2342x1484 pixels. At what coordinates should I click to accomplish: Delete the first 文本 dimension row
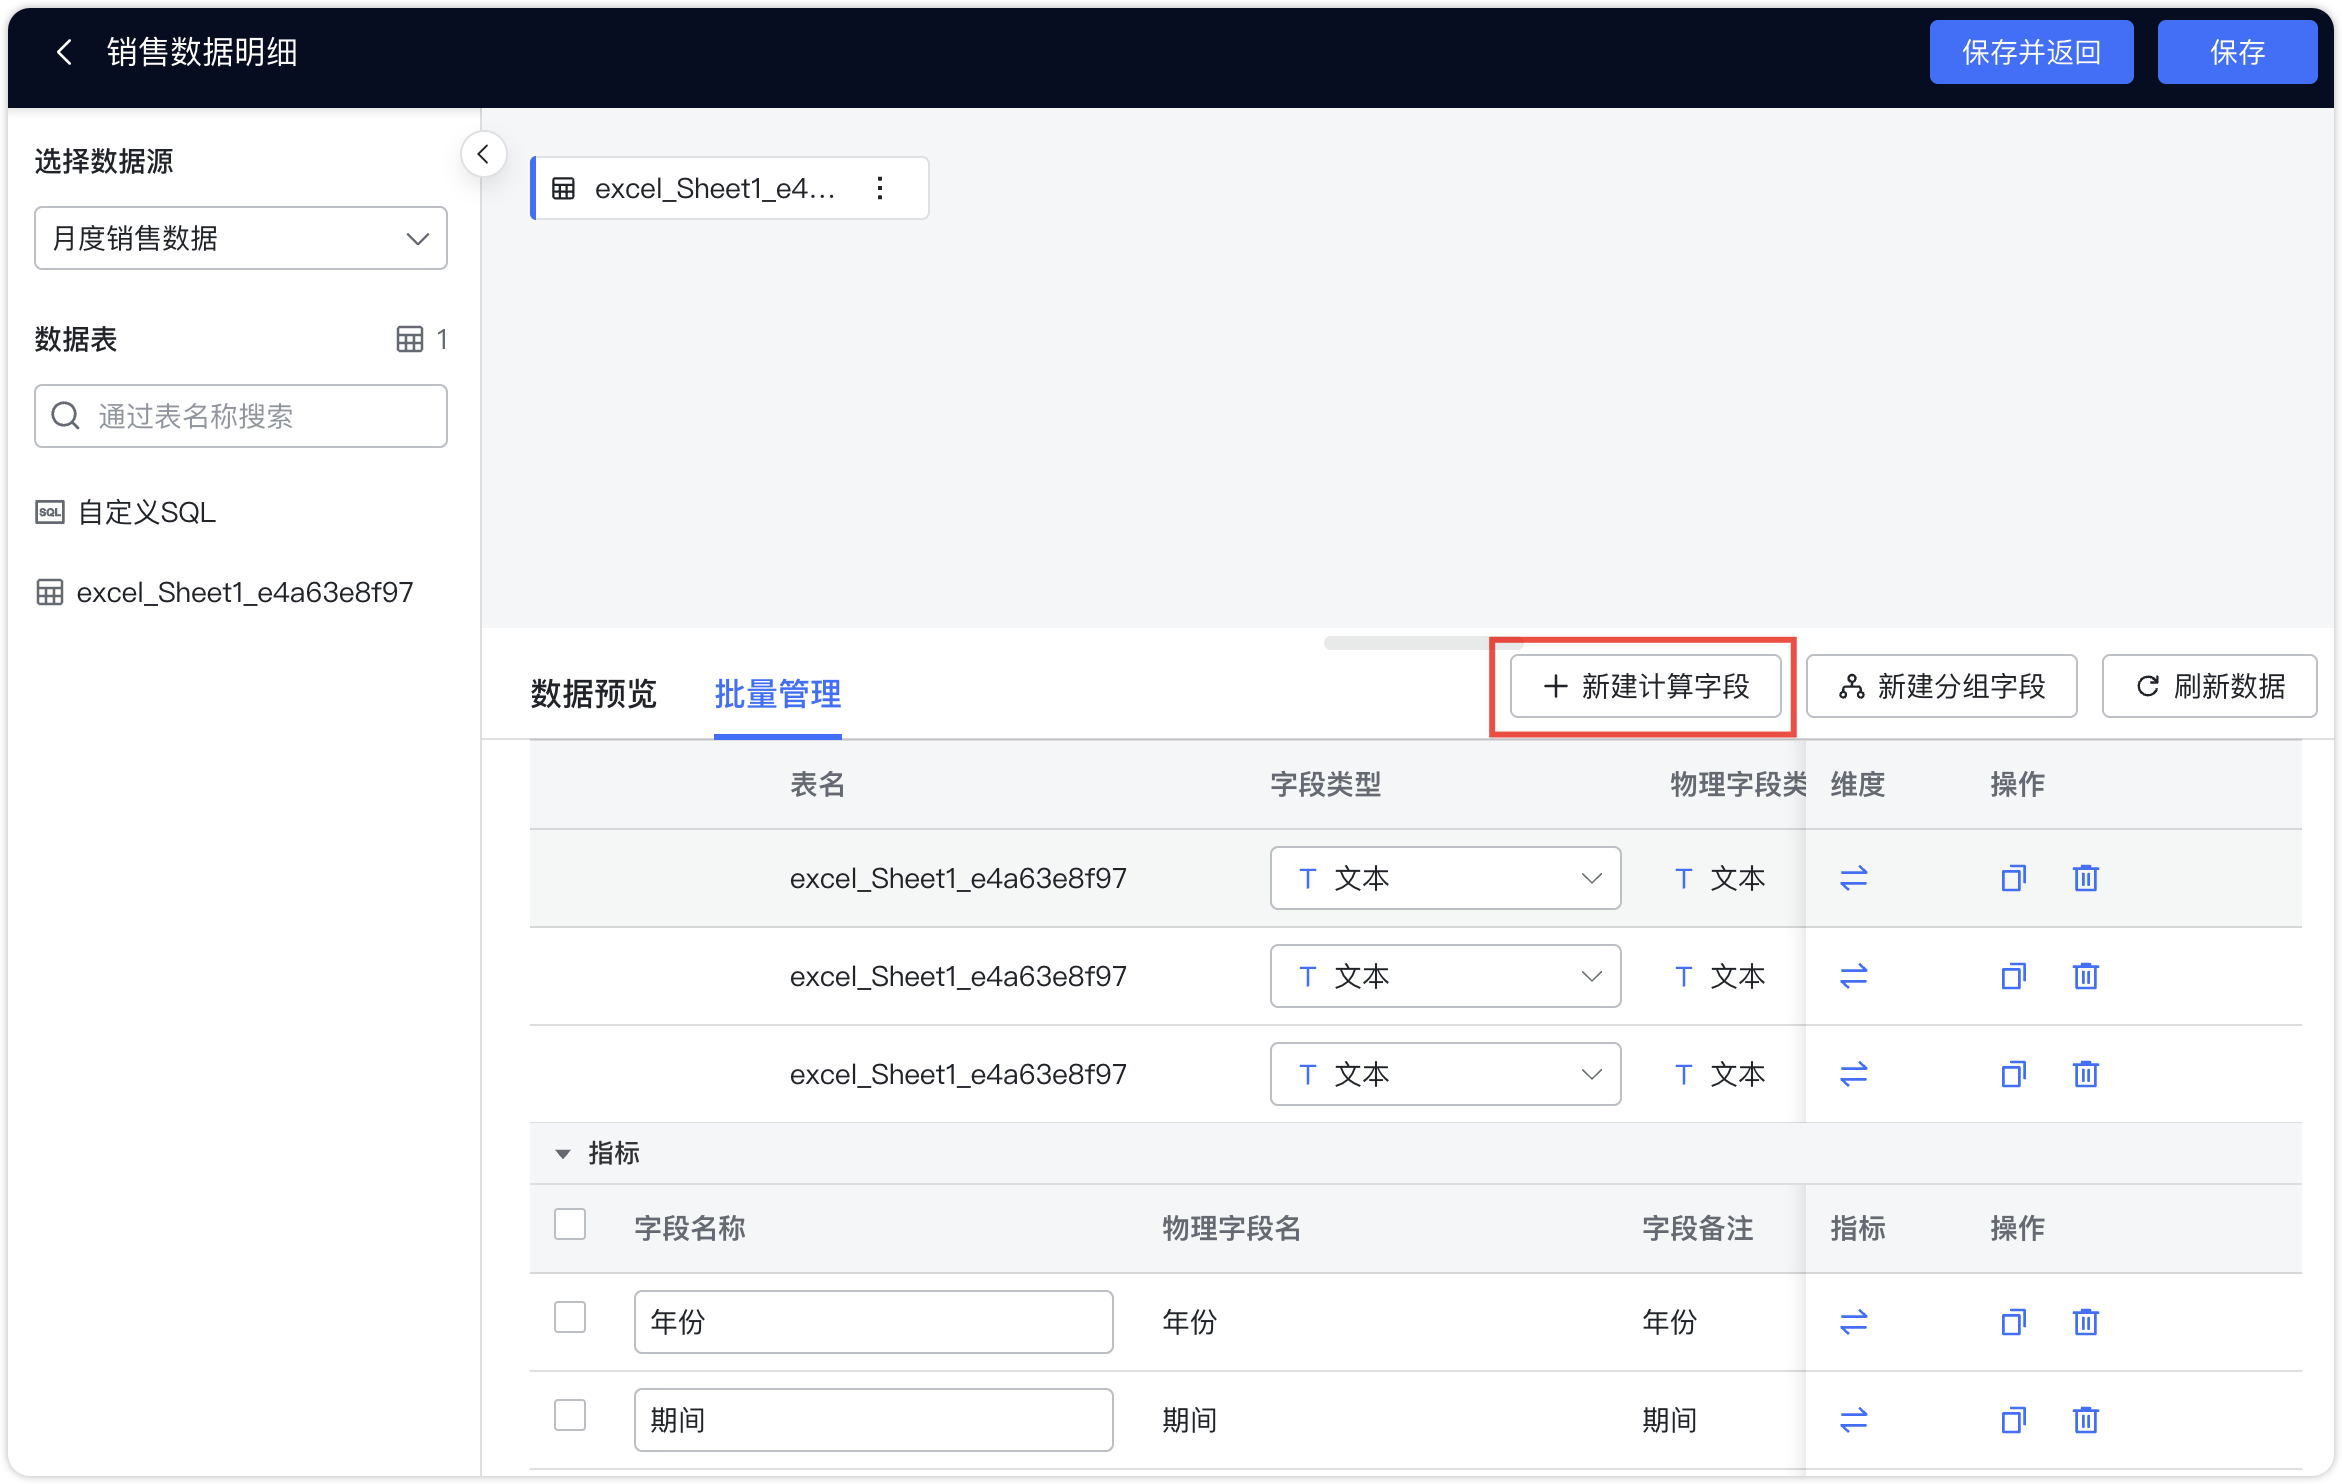[x=2086, y=878]
